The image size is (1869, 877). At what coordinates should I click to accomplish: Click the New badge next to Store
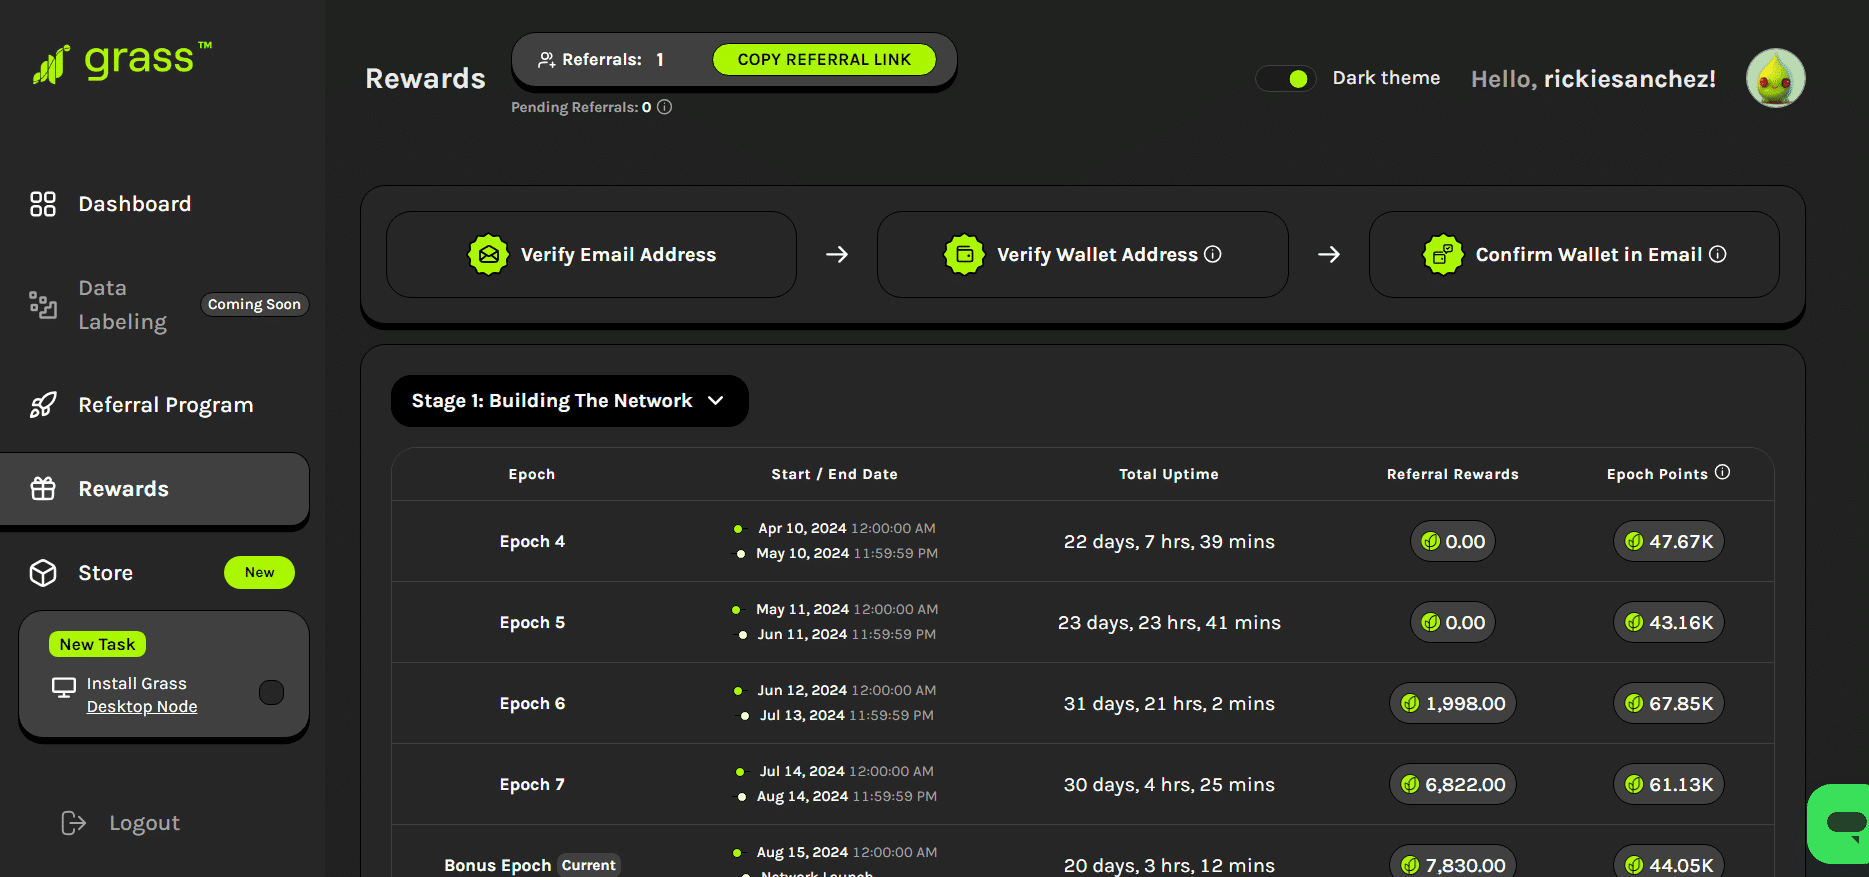click(x=259, y=572)
